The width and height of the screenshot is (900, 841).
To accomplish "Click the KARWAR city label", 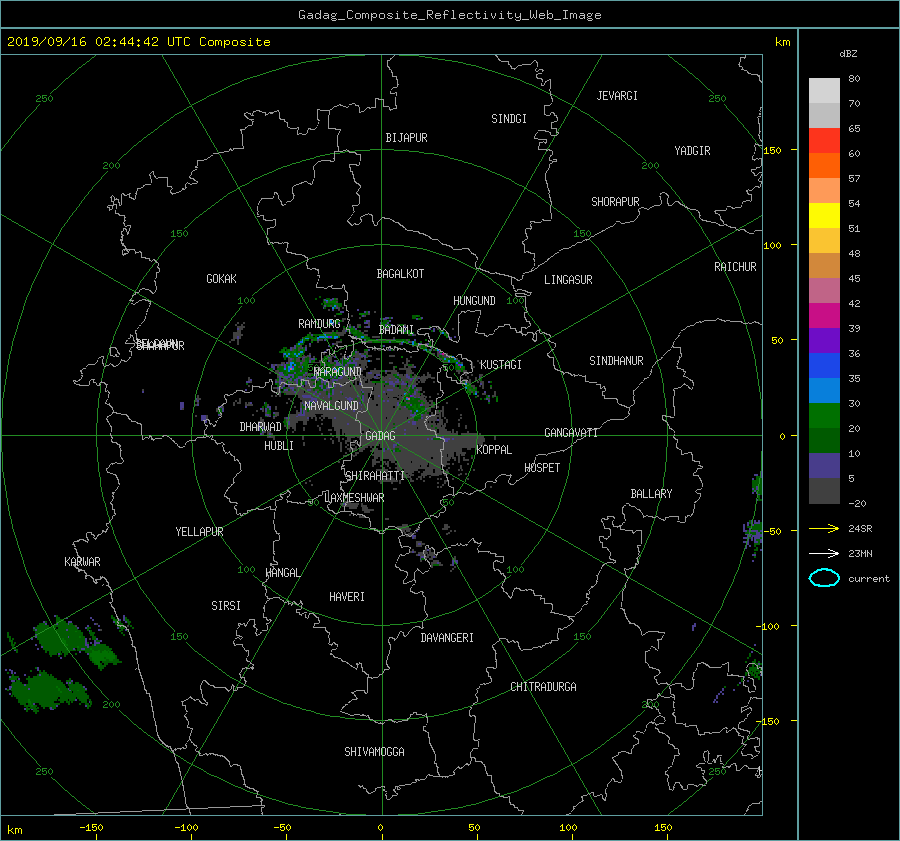I will click(82, 562).
